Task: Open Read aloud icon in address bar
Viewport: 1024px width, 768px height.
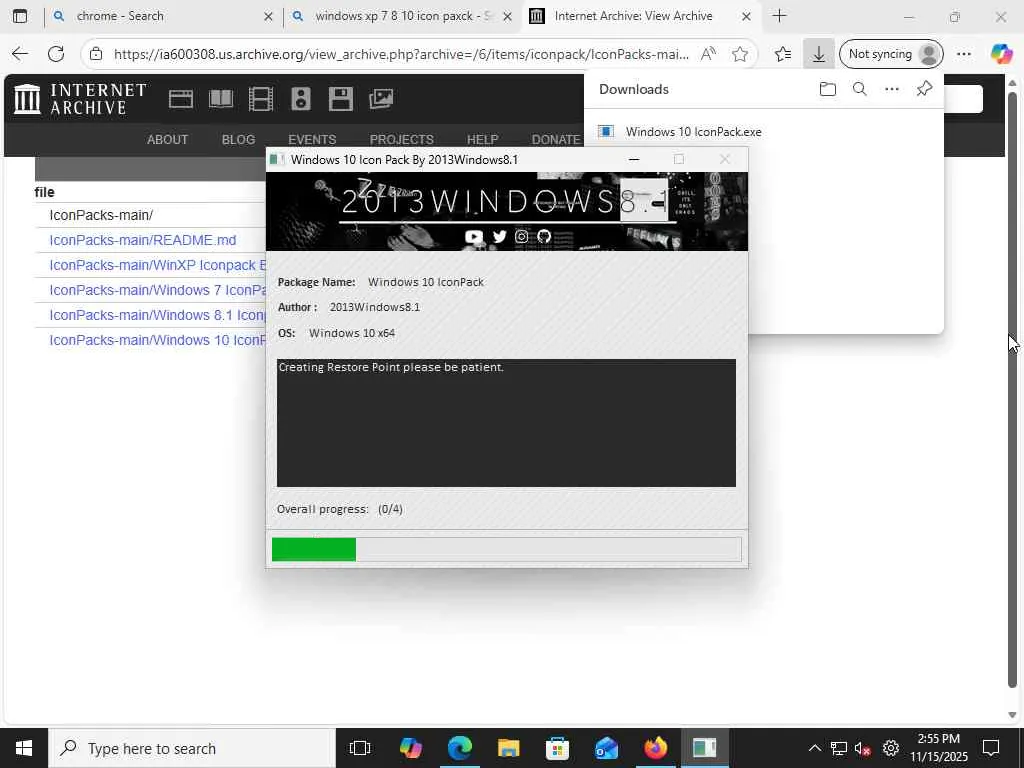Action: (708, 54)
